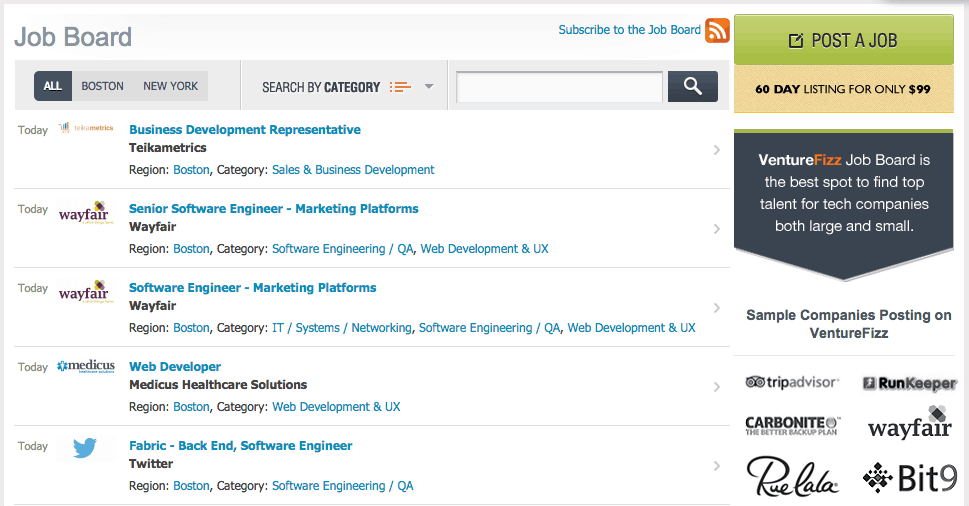Click the TripAdvisor logo in sidebar

pos(792,382)
